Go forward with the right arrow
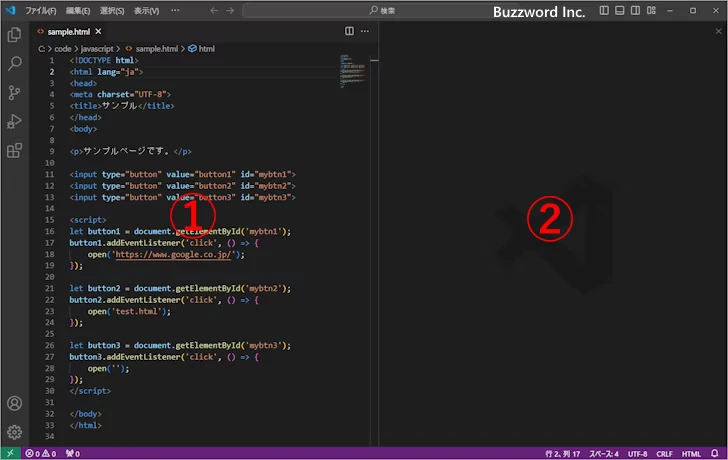This screenshot has width=728, height=460. [x=230, y=10]
